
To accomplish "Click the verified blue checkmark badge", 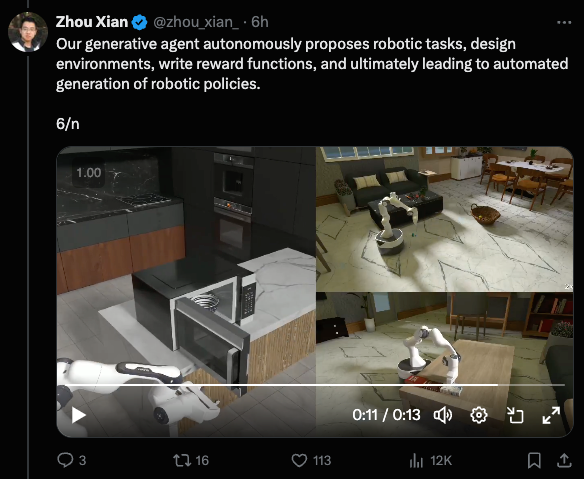I will pos(140,22).
